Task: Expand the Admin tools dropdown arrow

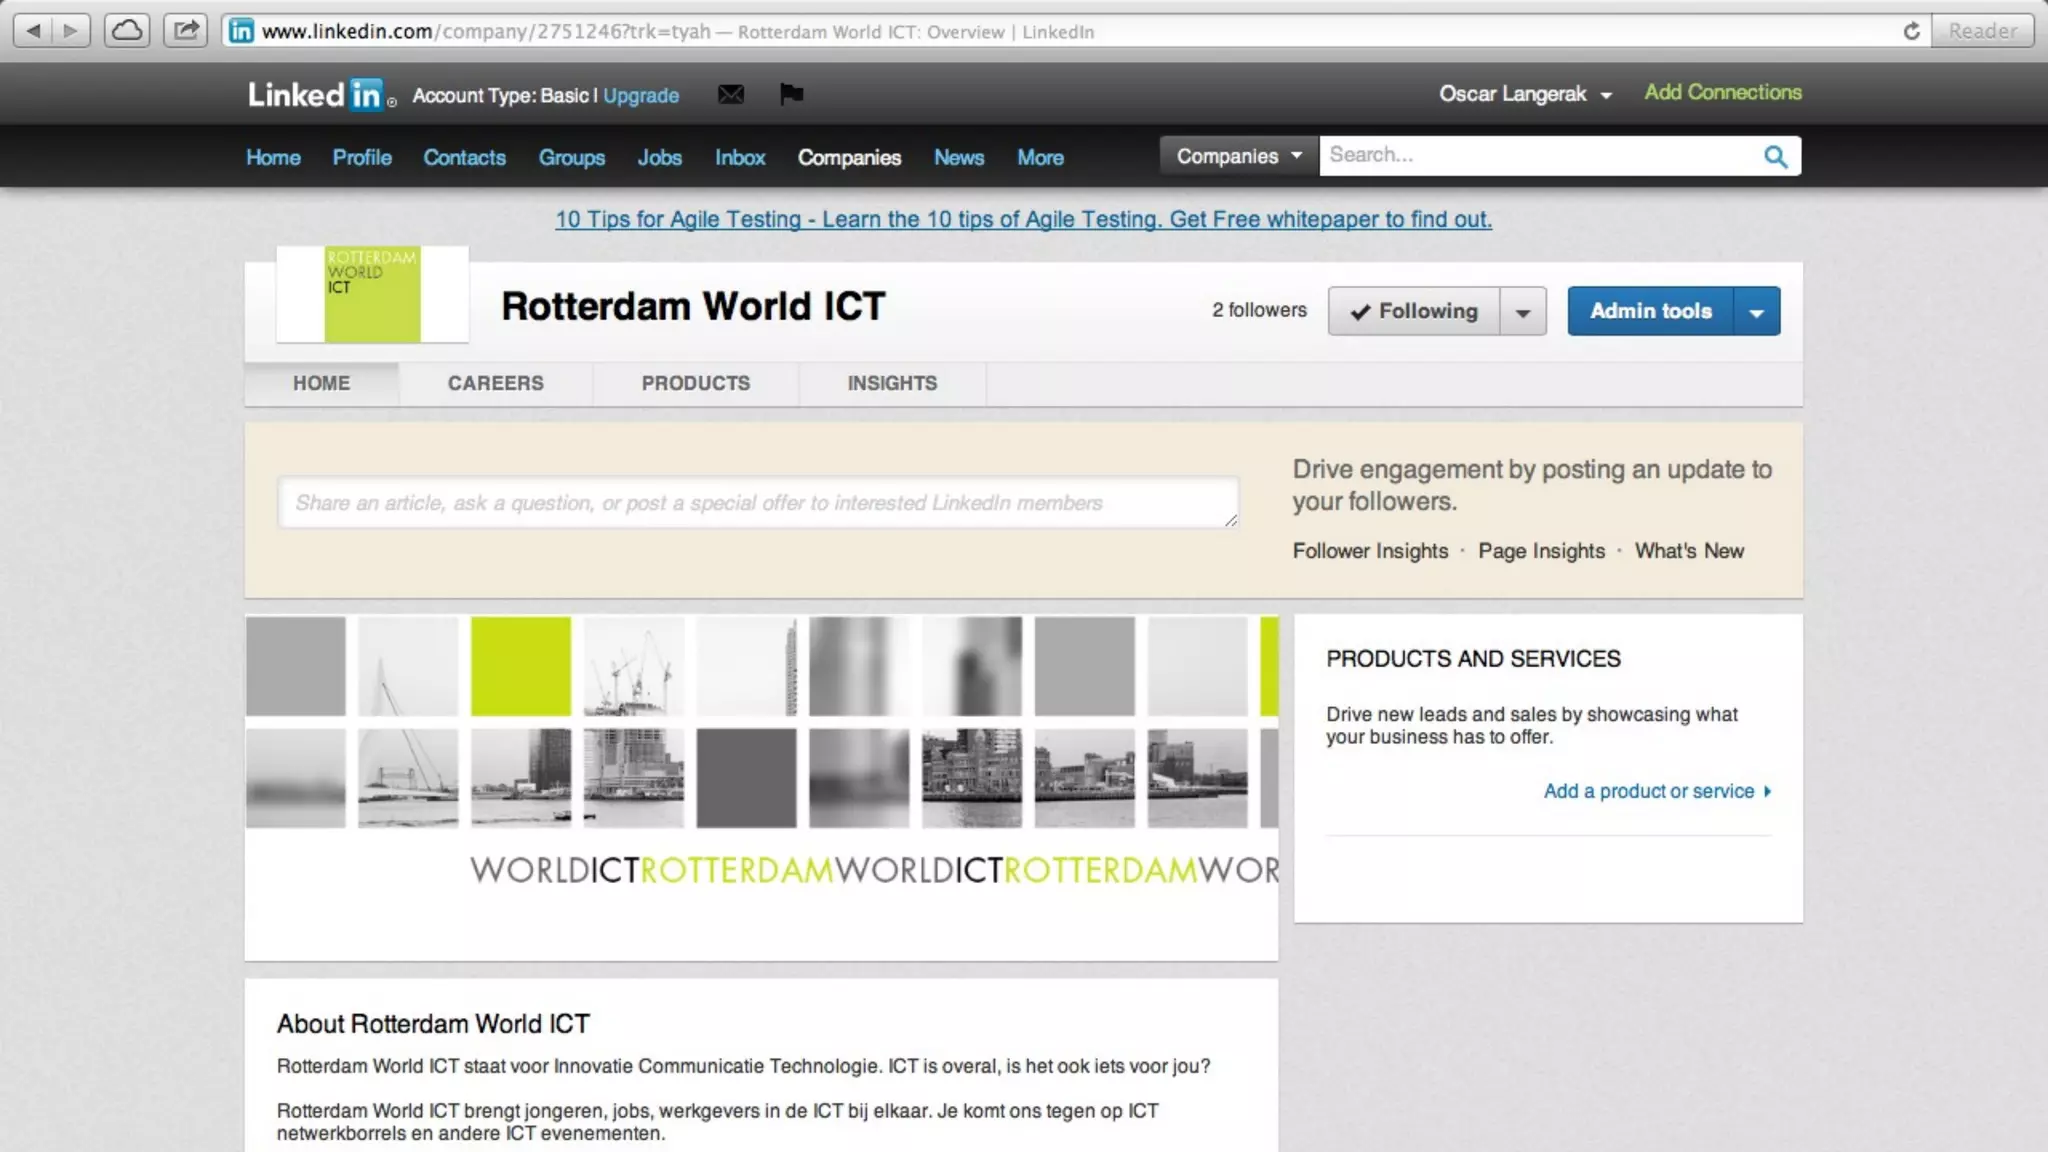Action: (x=1756, y=312)
